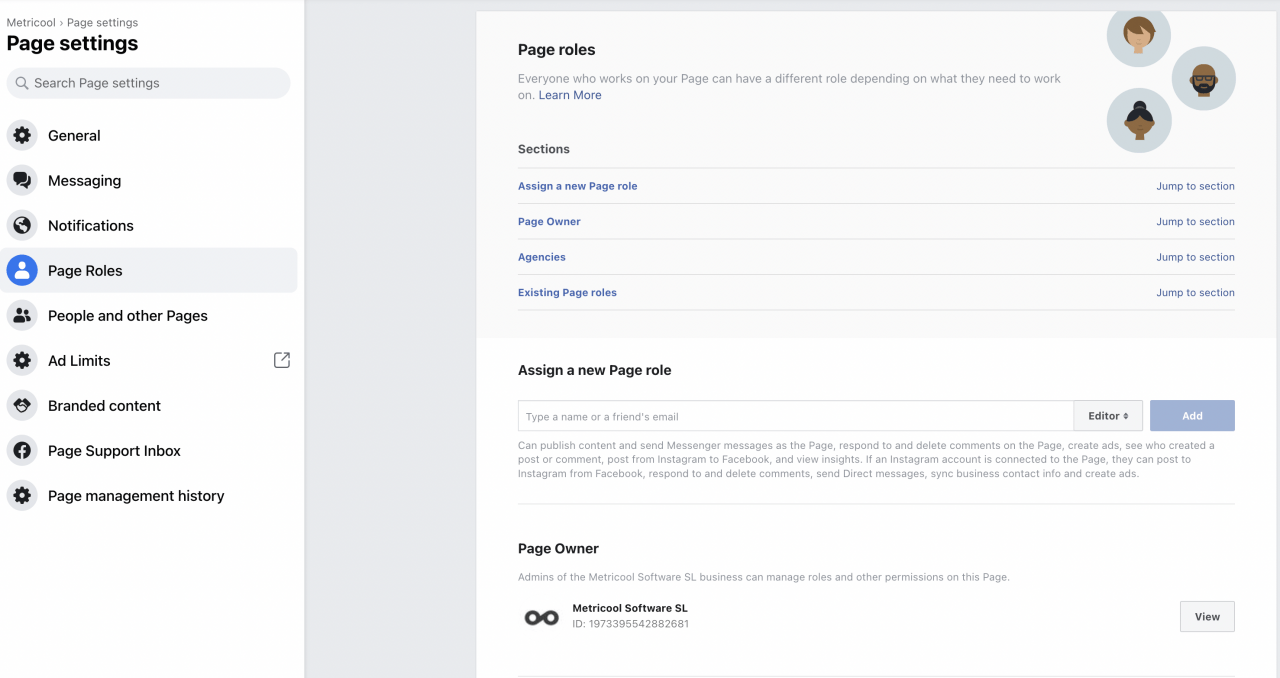Select the Messaging settings icon
1280x678 pixels.
[22, 180]
